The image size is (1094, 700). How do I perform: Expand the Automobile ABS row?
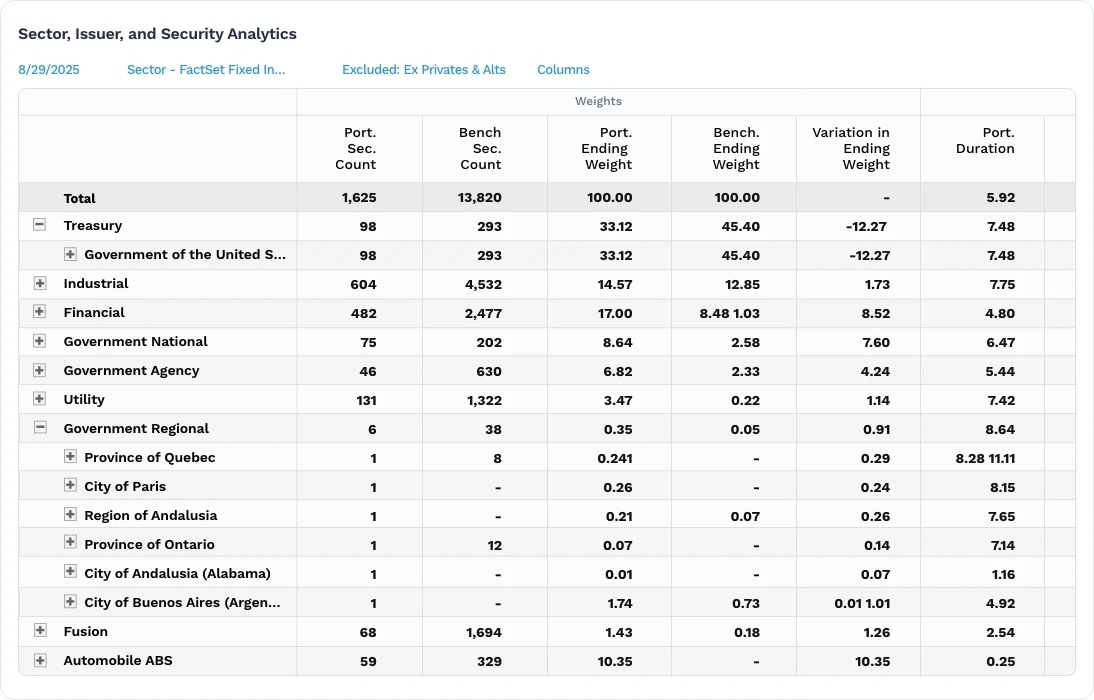tap(40, 660)
